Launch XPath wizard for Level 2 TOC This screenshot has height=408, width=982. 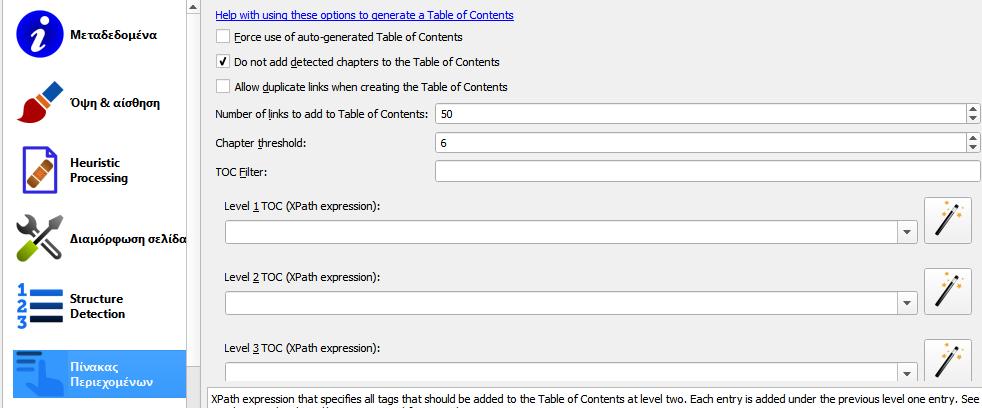point(948,291)
